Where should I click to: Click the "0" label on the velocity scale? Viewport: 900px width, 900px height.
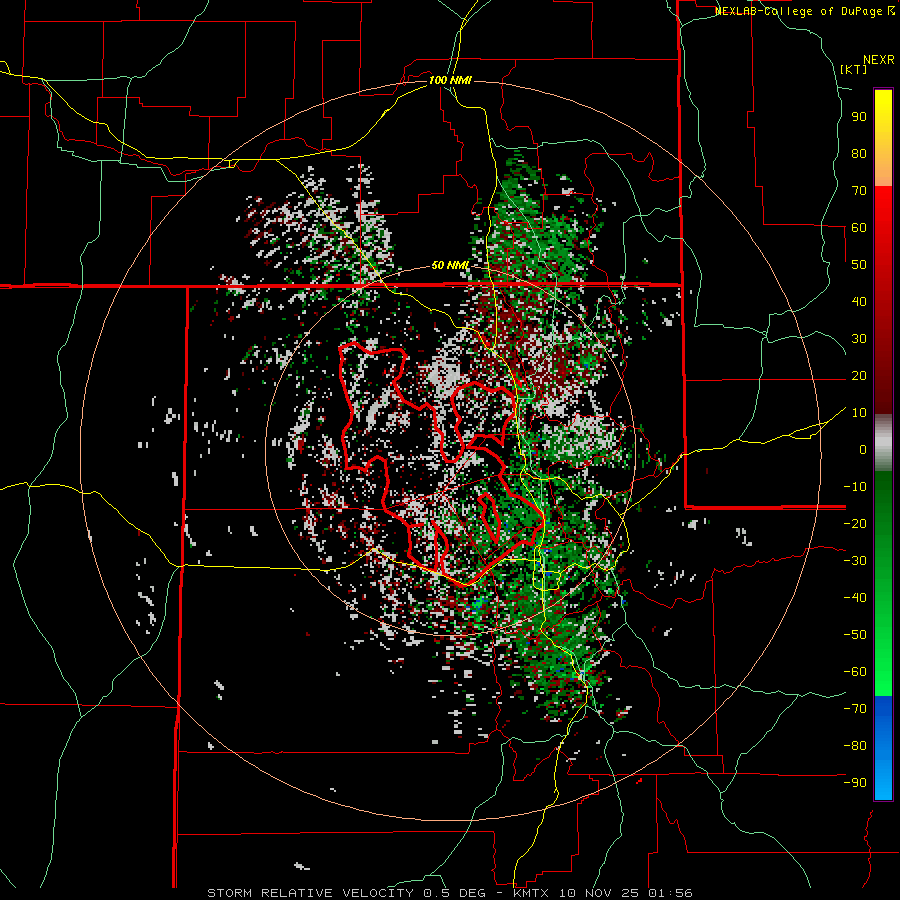pos(863,449)
